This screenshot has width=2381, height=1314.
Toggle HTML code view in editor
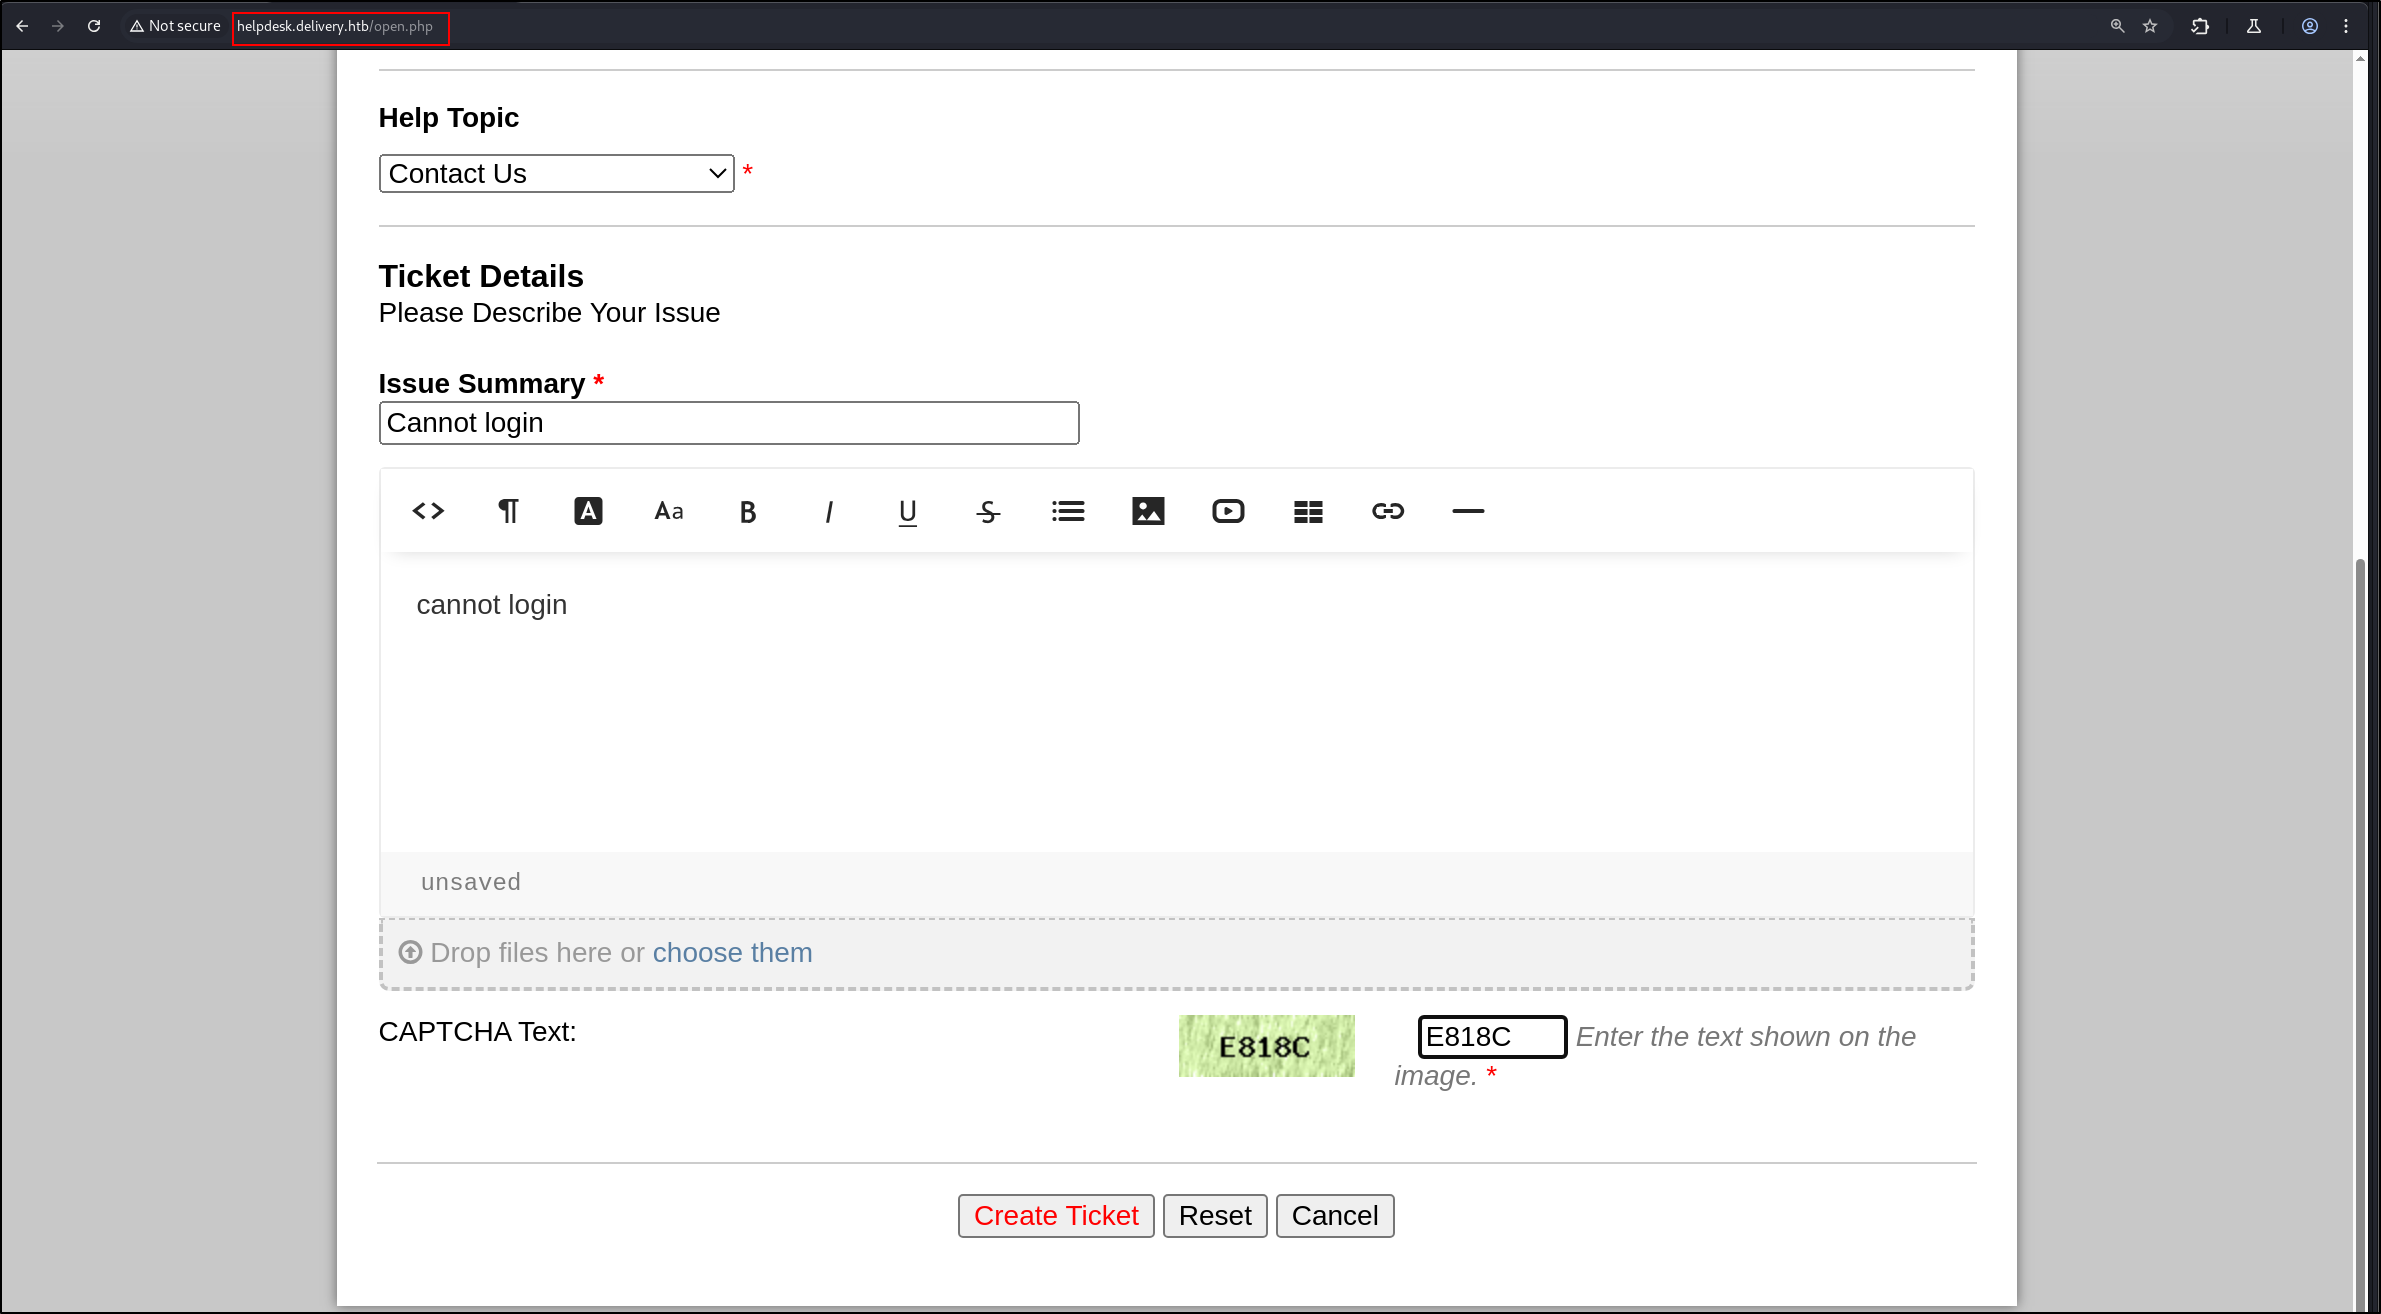[x=428, y=511]
